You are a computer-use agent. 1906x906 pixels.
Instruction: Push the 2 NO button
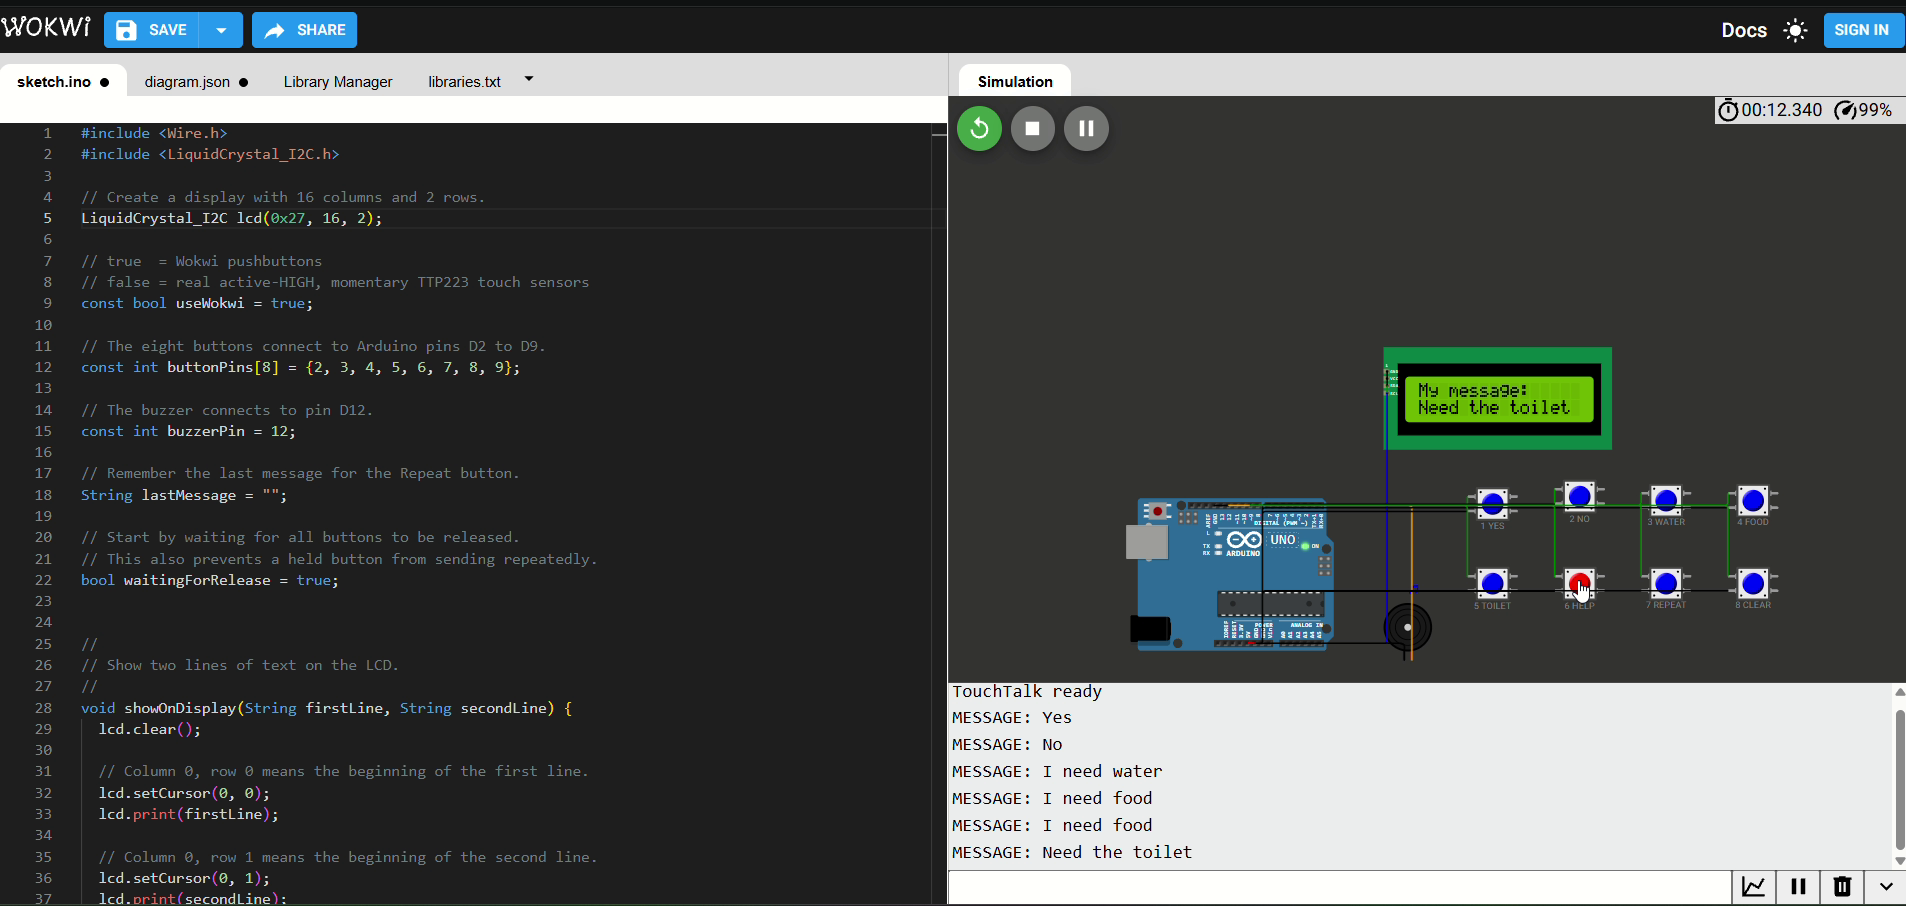[1579, 495]
